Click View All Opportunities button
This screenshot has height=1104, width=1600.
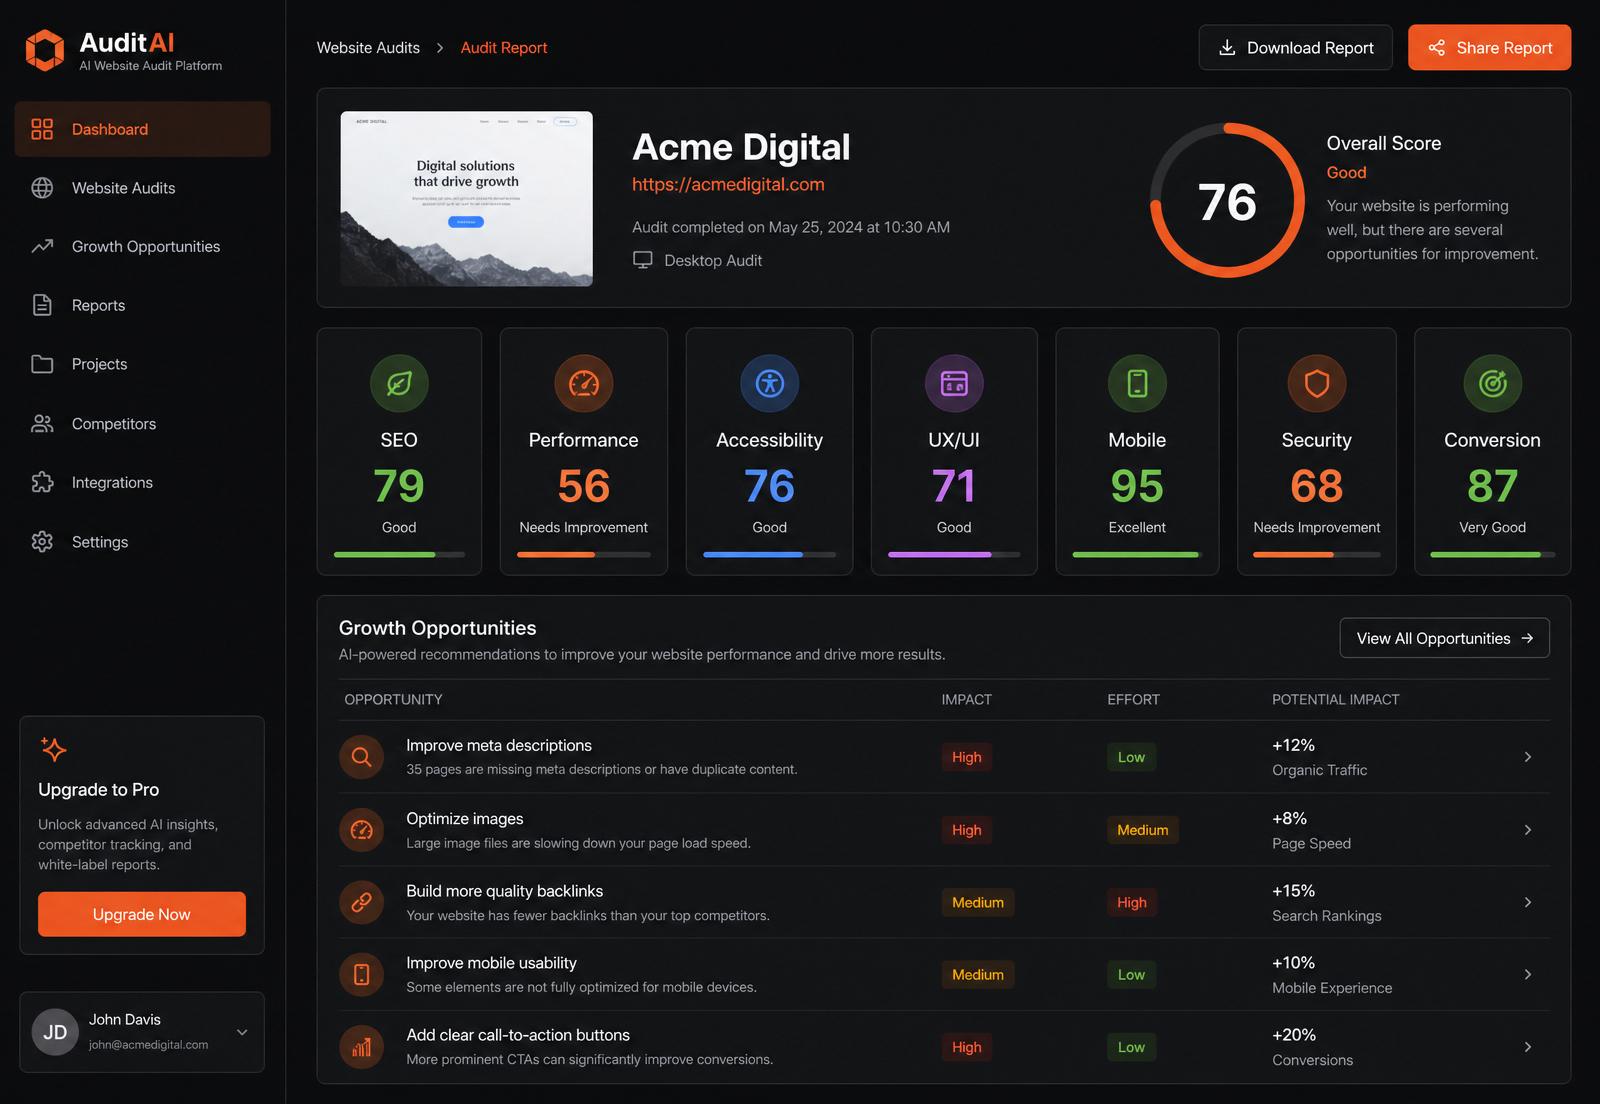1444,638
